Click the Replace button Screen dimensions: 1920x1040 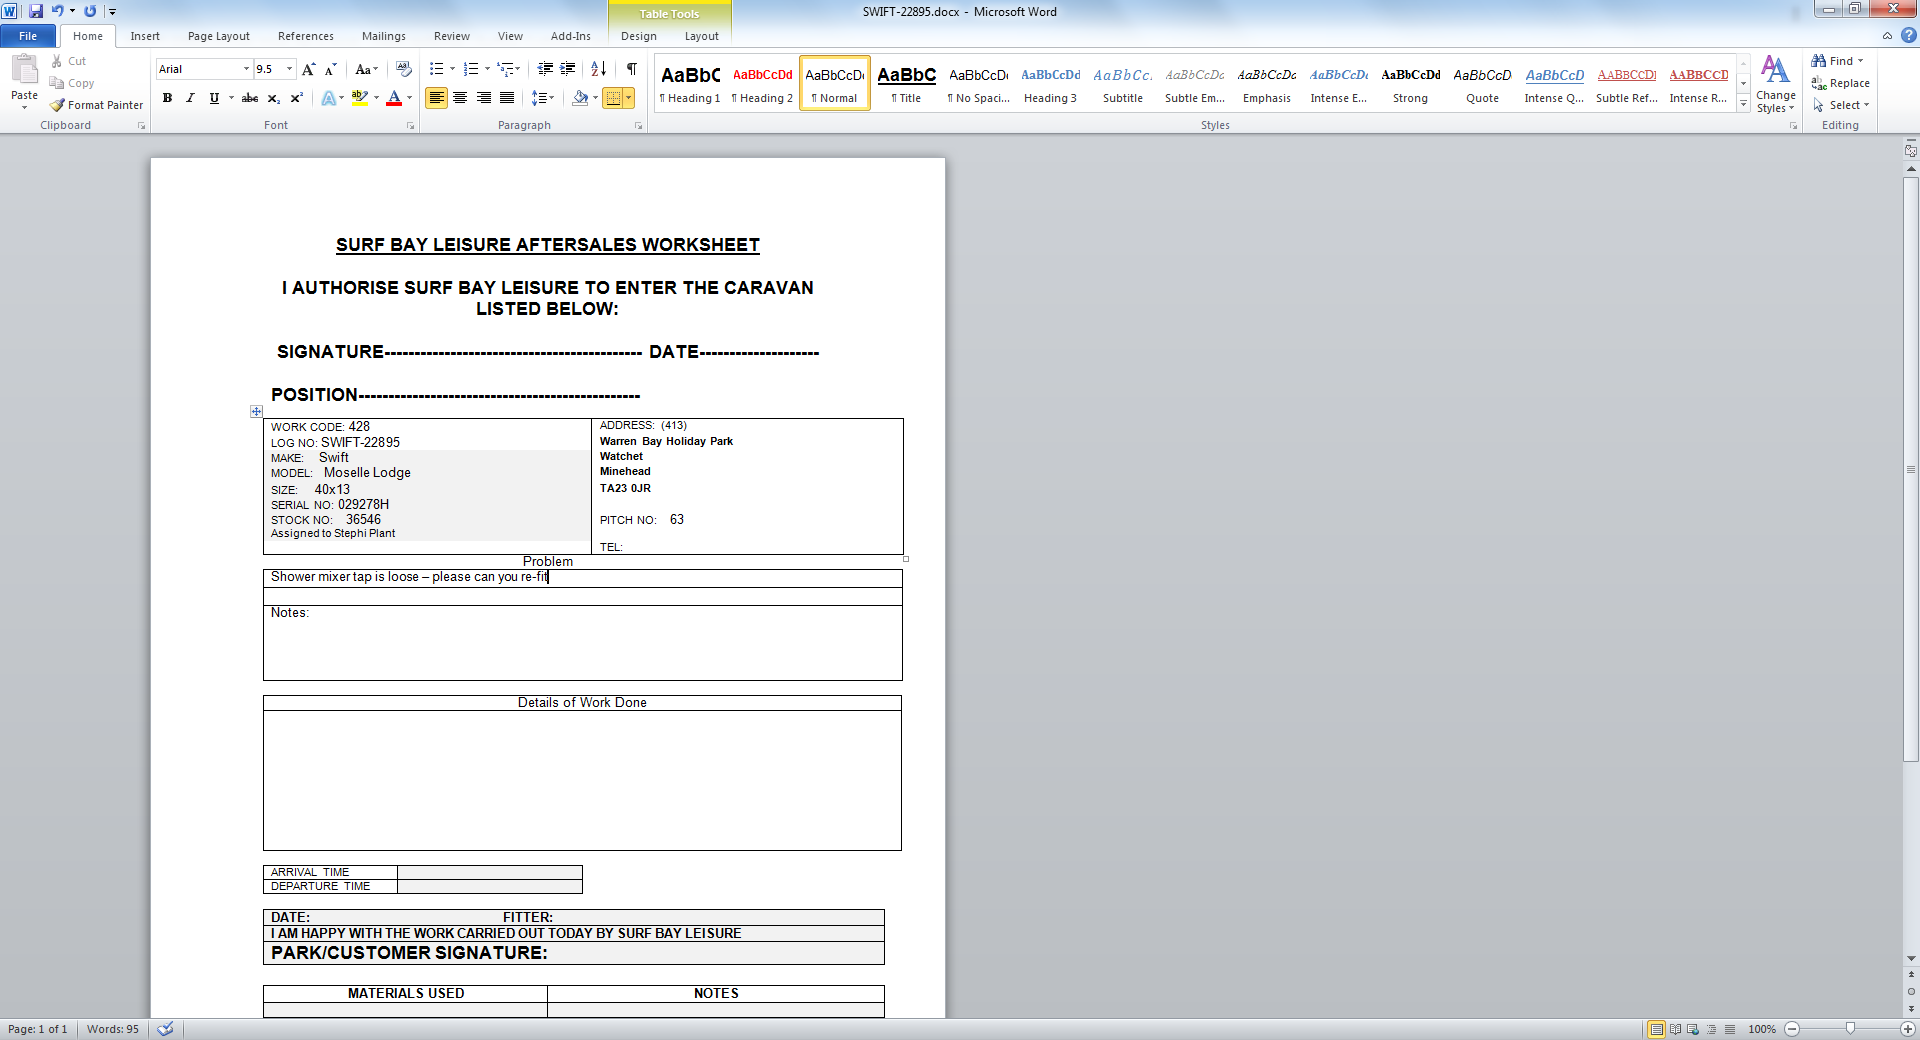click(1841, 83)
